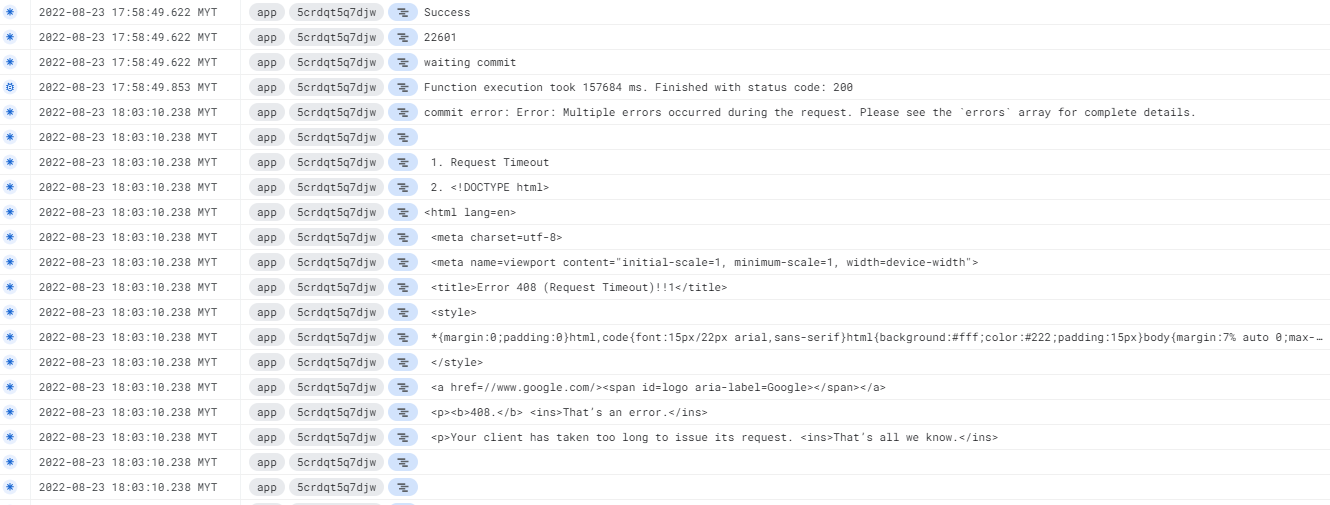1330x505 pixels.
Task: Click the debug severity icon on Function execution row
Action: pos(10,87)
